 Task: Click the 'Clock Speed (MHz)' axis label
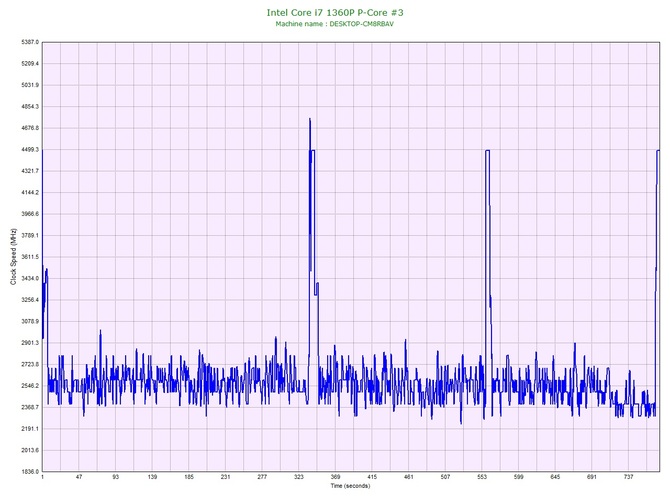click(13, 257)
